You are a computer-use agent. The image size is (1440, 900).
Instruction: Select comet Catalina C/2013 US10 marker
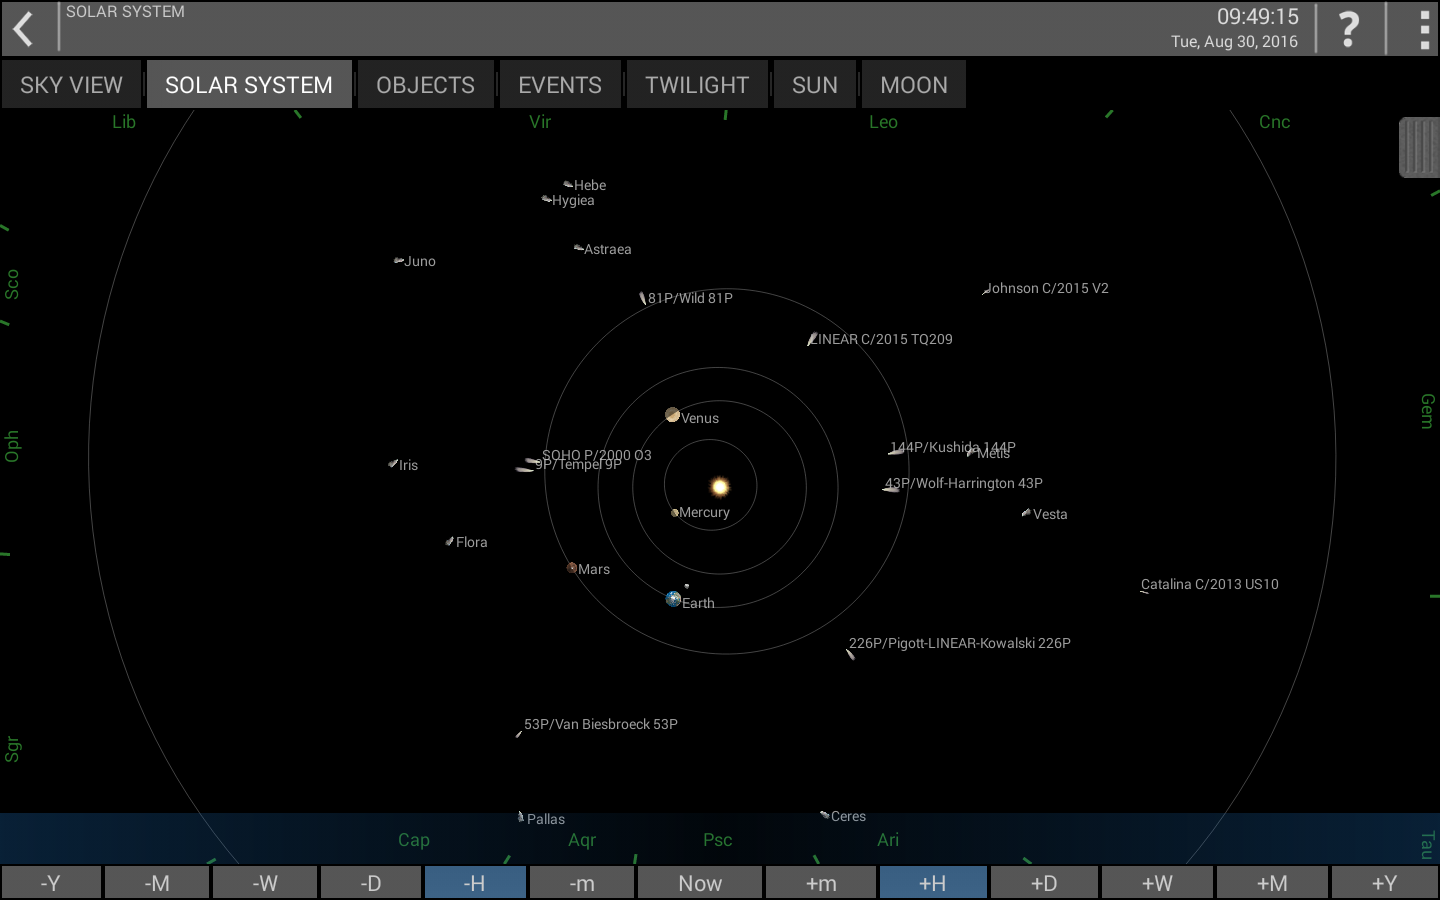click(x=1145, y=592)
